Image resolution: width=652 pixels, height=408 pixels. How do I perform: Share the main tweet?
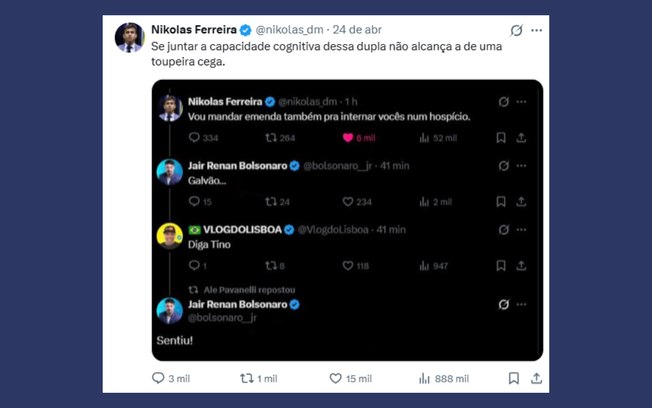[x=536, y=379]
